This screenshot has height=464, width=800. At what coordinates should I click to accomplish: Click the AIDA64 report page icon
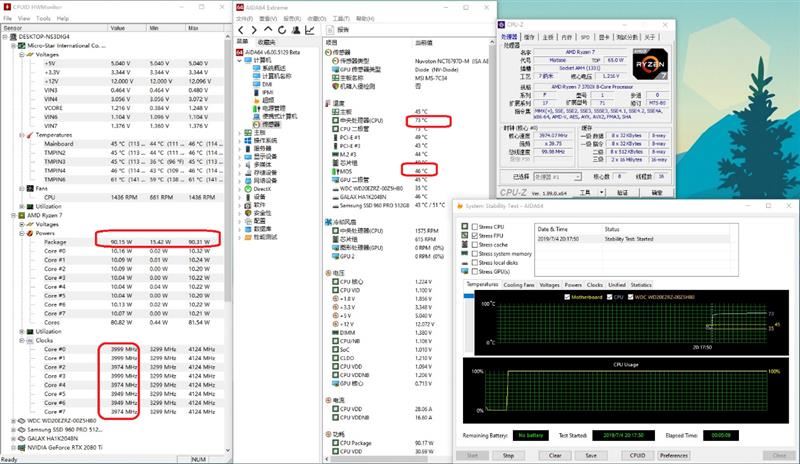point(331,30)
